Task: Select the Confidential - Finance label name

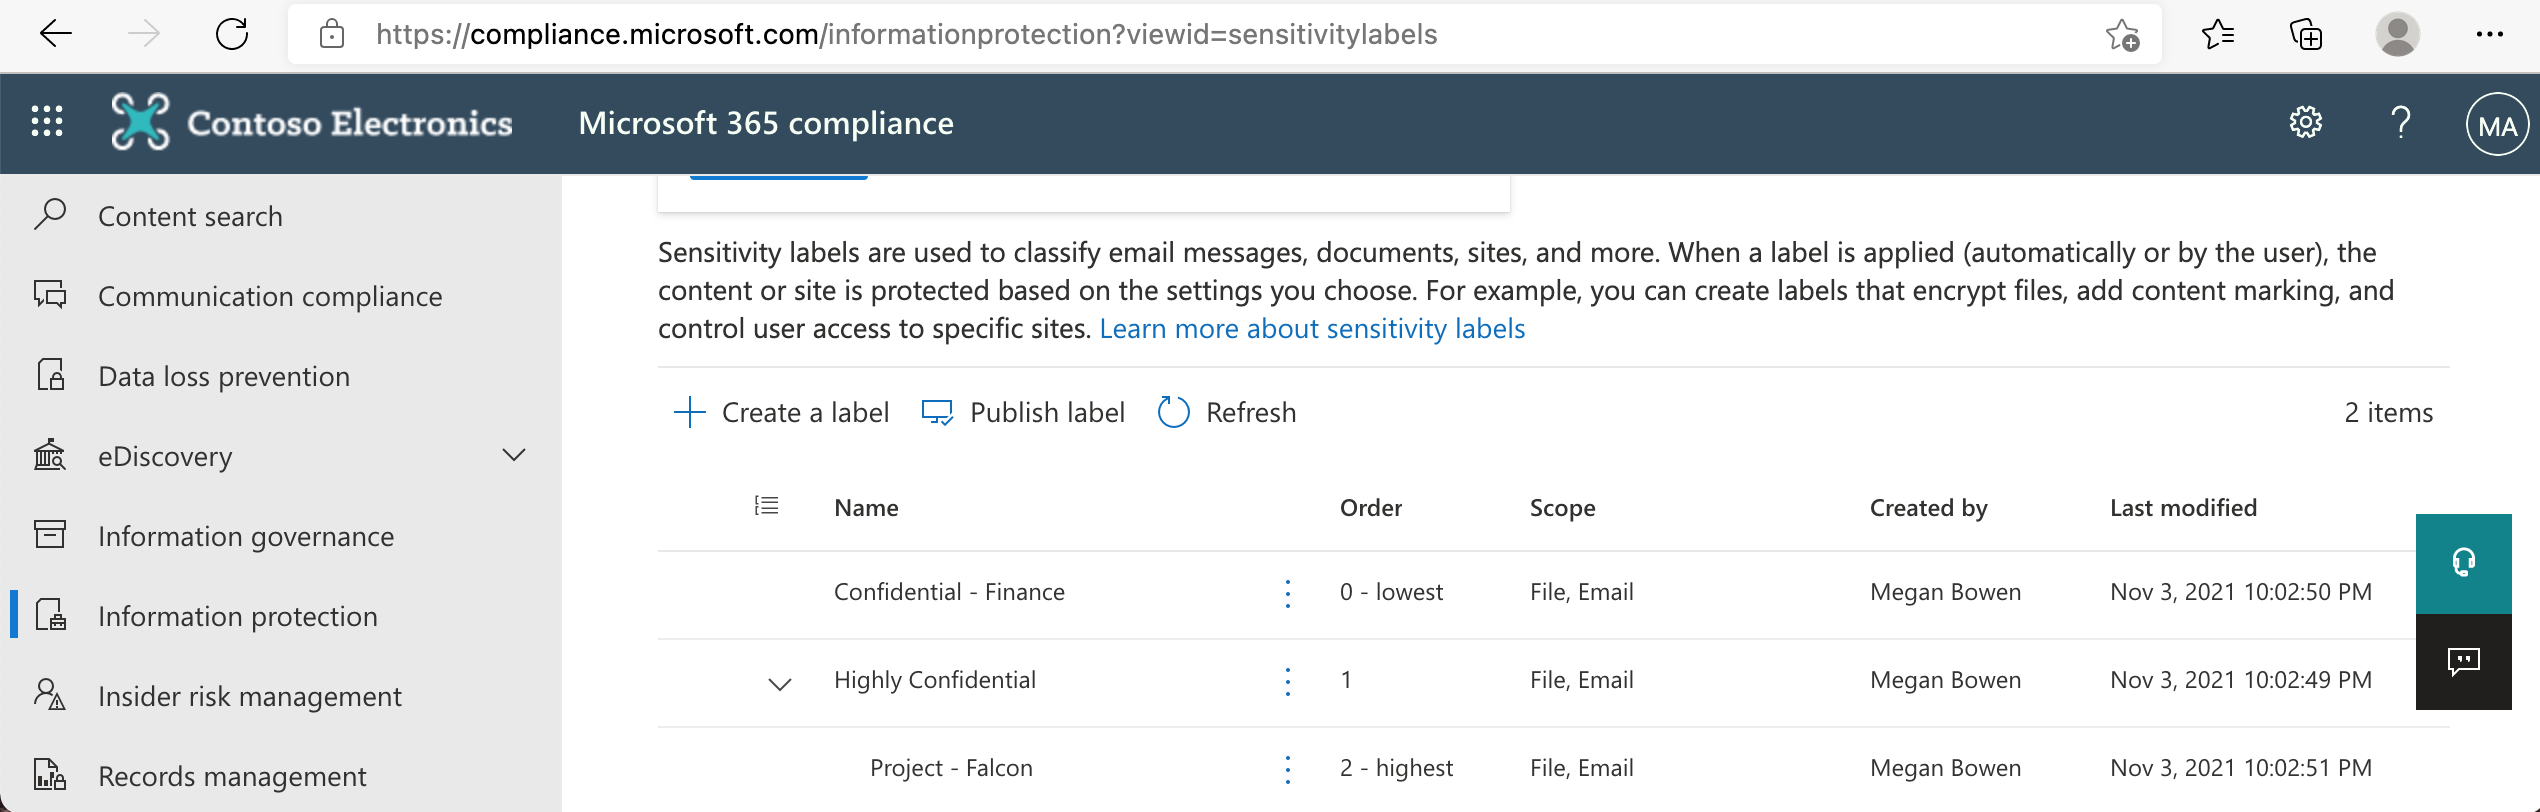Action: tap(949, 592)
